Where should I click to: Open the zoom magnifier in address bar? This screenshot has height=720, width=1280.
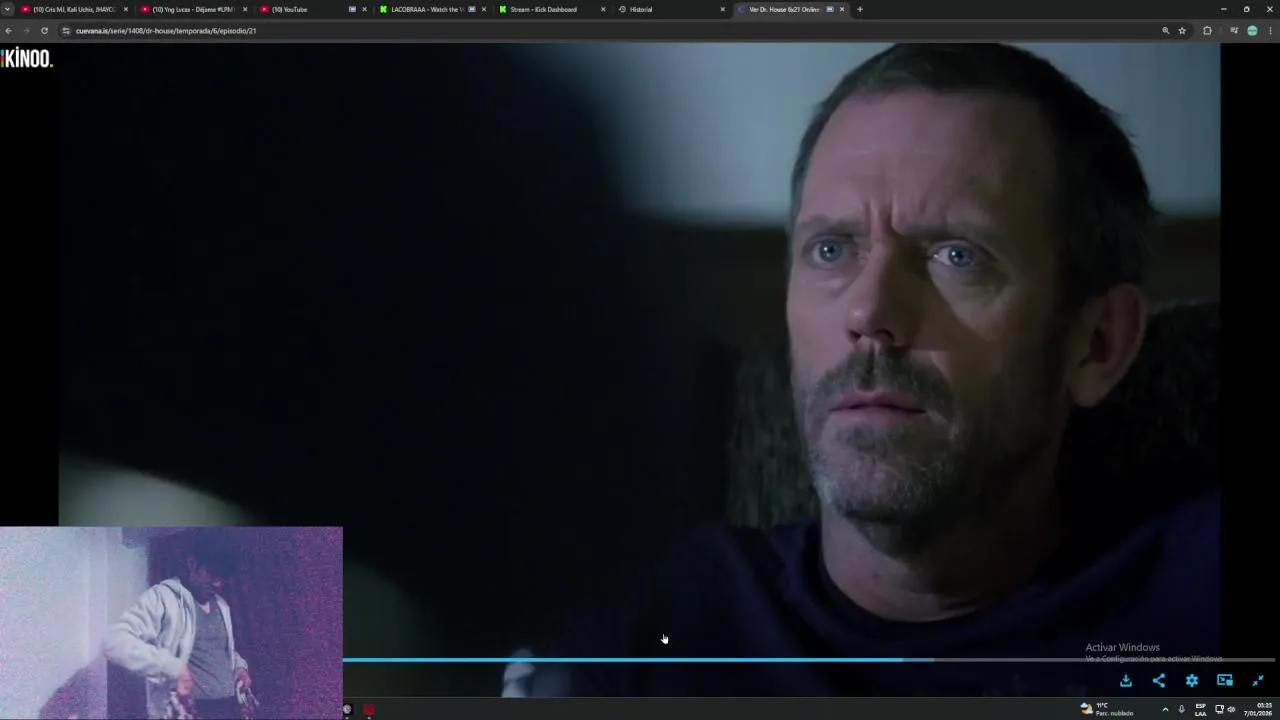[x=1165, y=31]
